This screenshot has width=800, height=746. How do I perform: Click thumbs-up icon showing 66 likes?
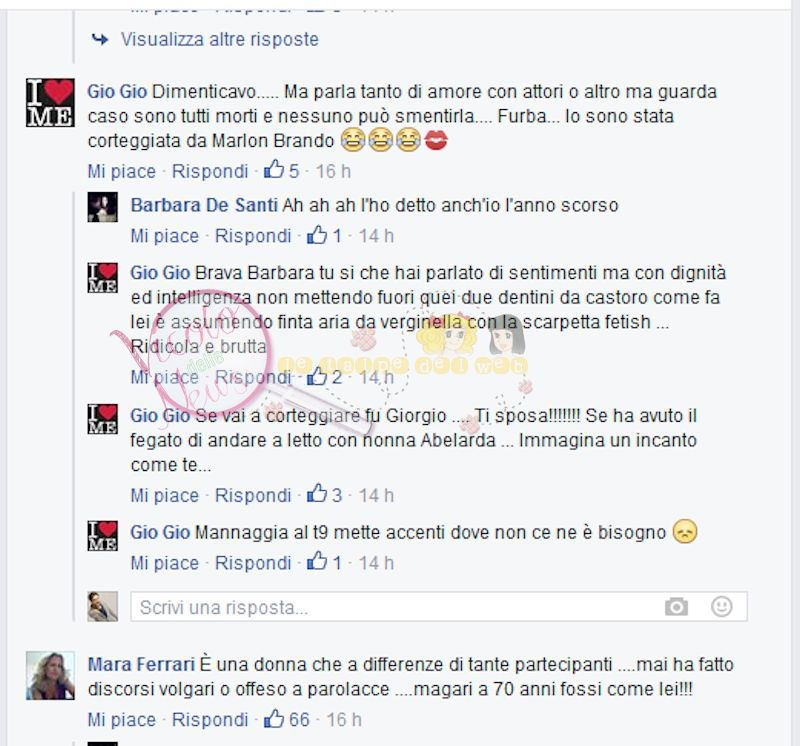[x=274, y=718]
